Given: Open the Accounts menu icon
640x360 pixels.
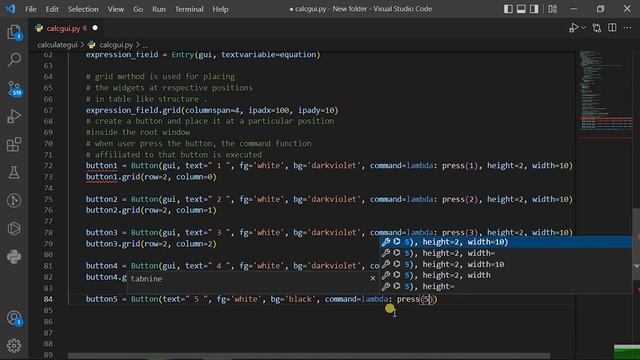Looking at the screenshot, I should click(x=14, y=318).
